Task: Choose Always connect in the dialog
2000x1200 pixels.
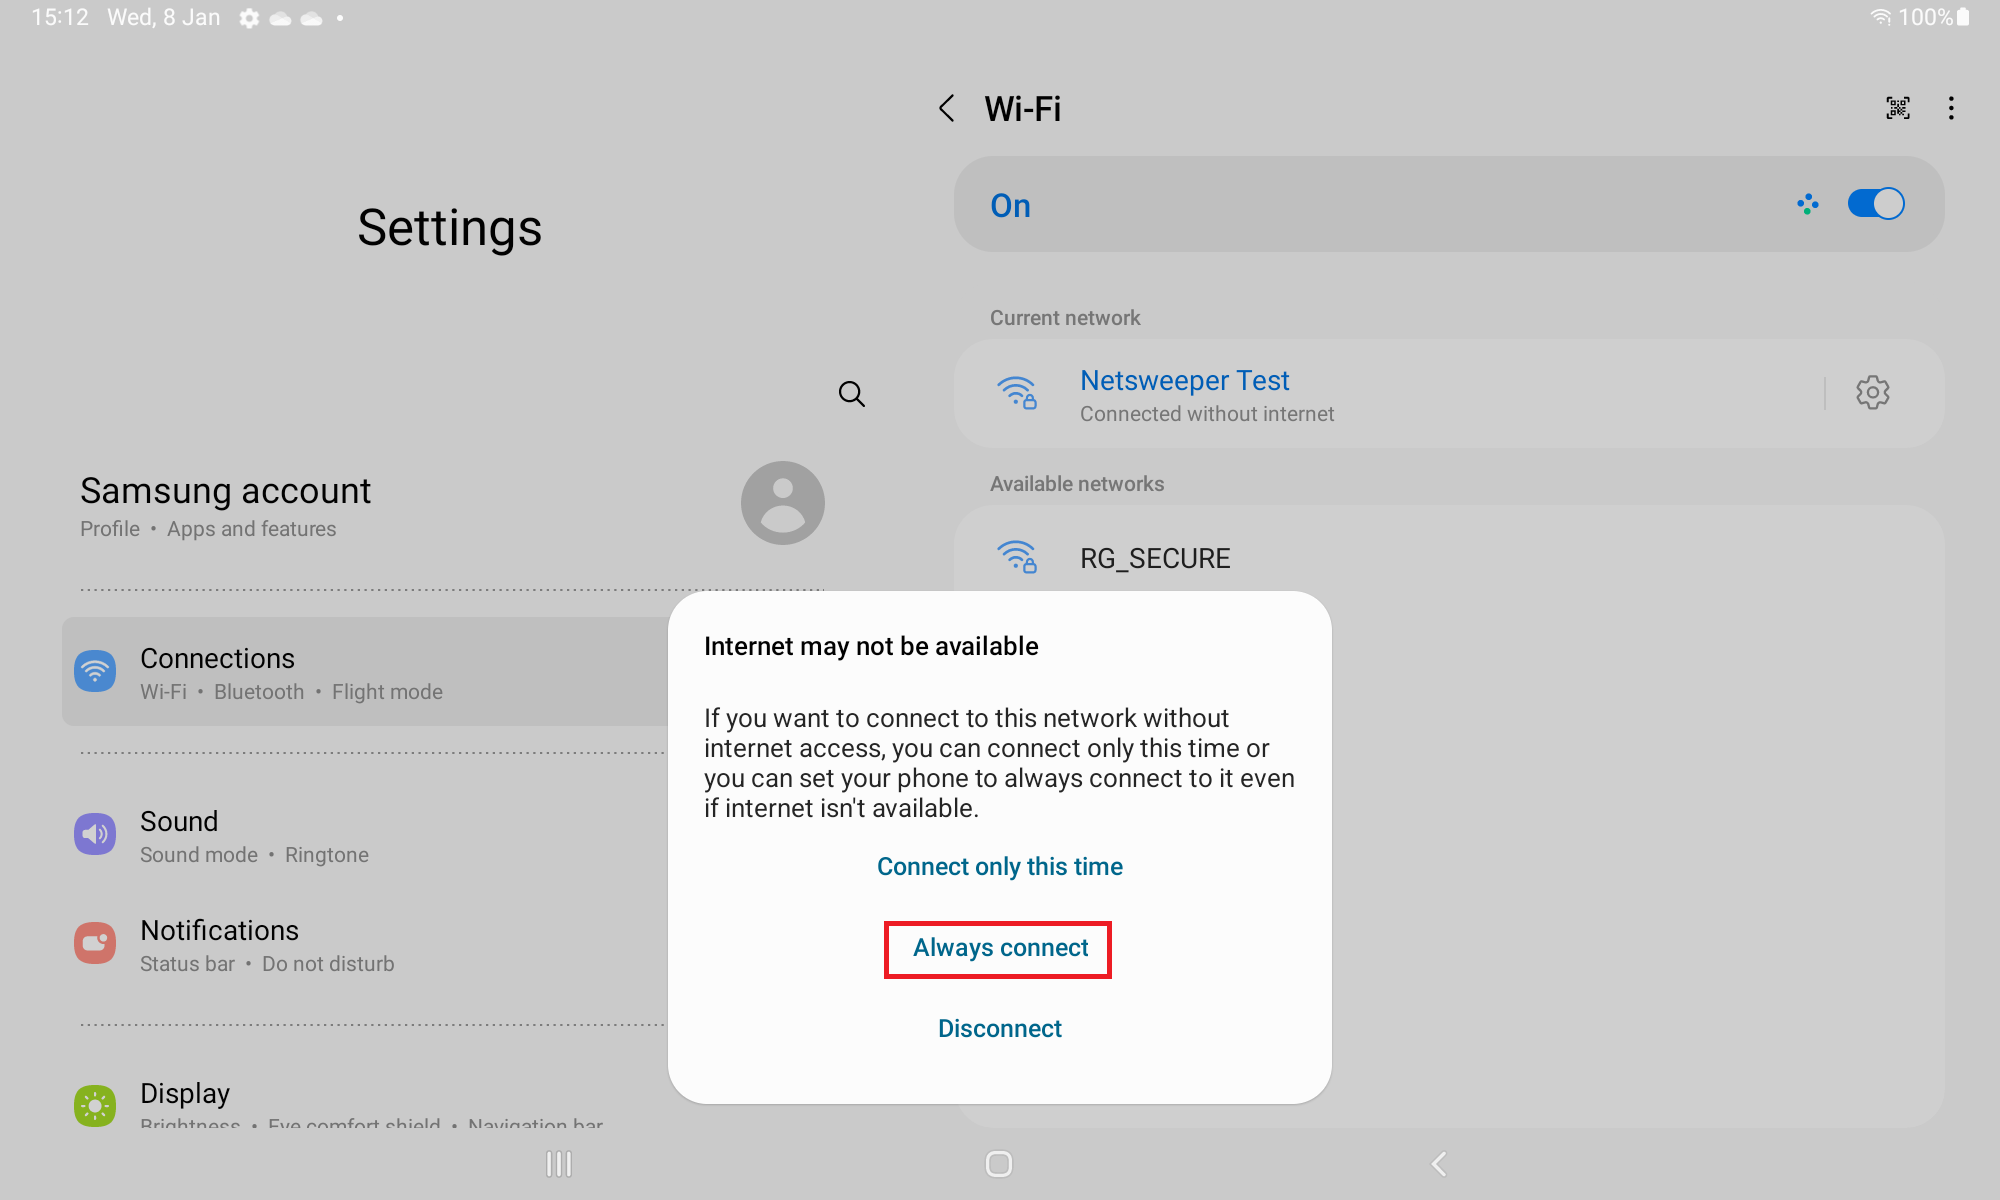Action: click(x=997, y=948)
